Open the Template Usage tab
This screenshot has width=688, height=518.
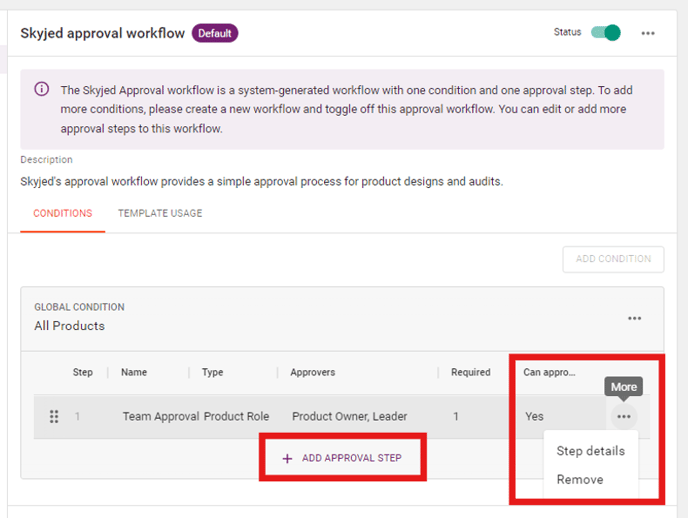(160, 213)
